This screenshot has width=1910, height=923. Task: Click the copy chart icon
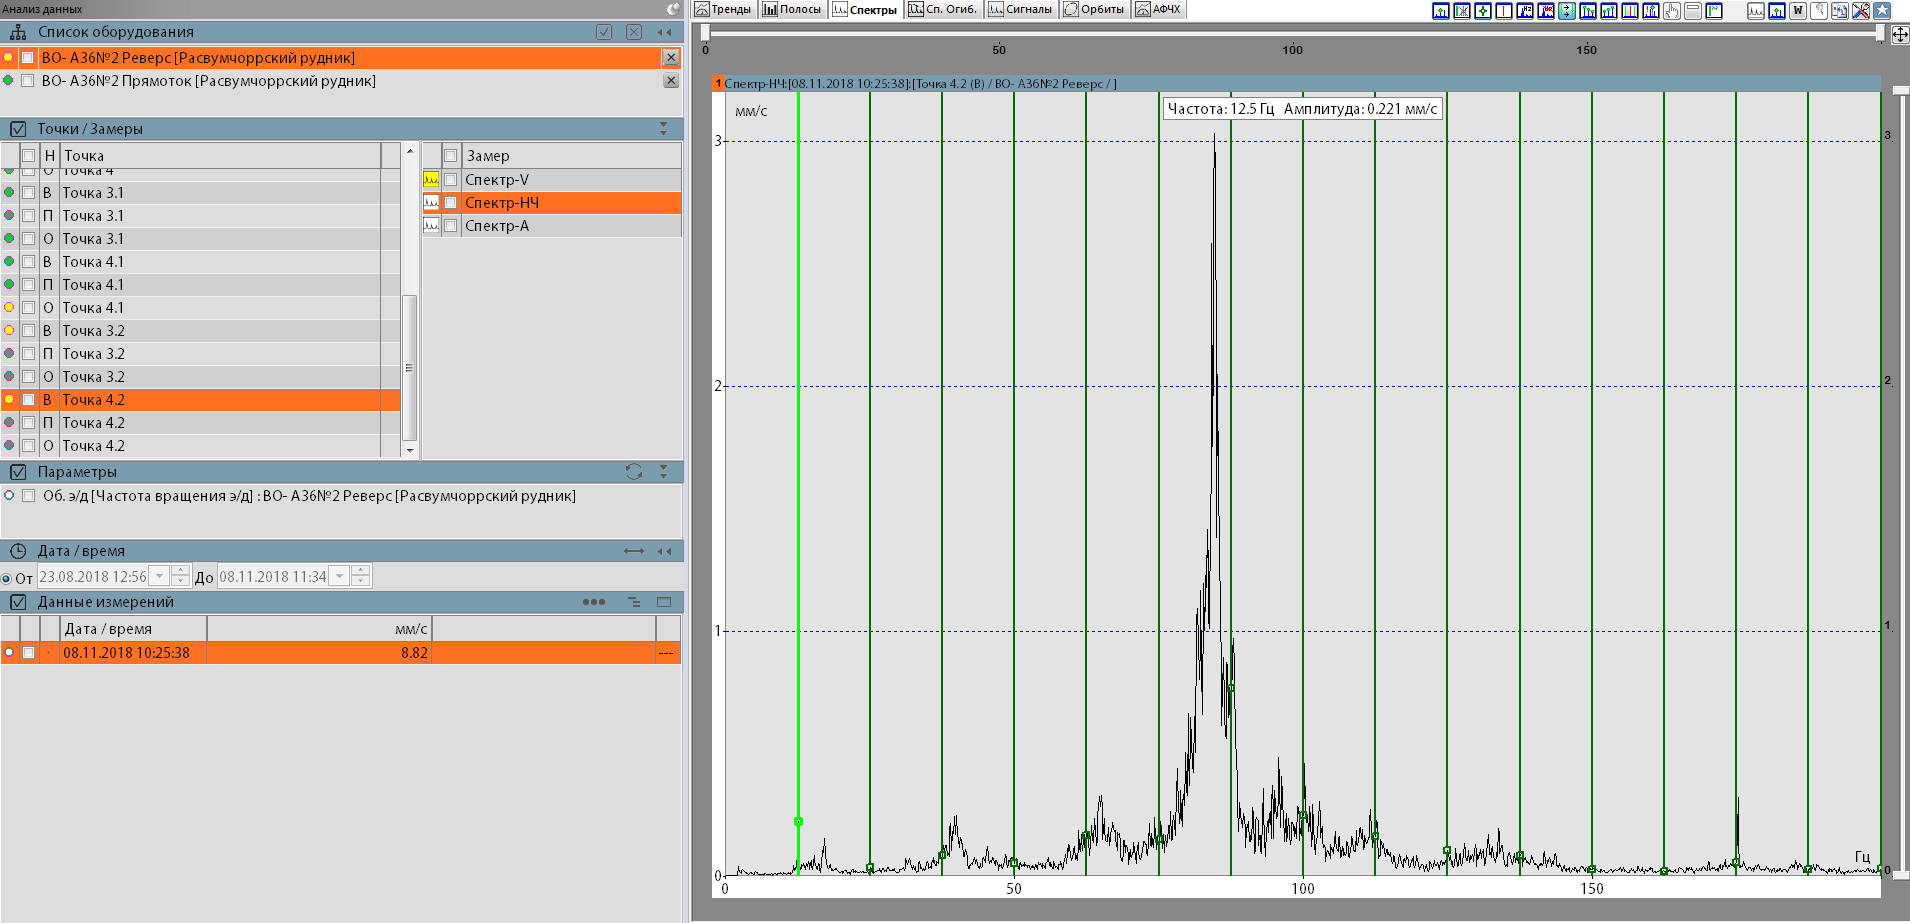point(1840,11)
